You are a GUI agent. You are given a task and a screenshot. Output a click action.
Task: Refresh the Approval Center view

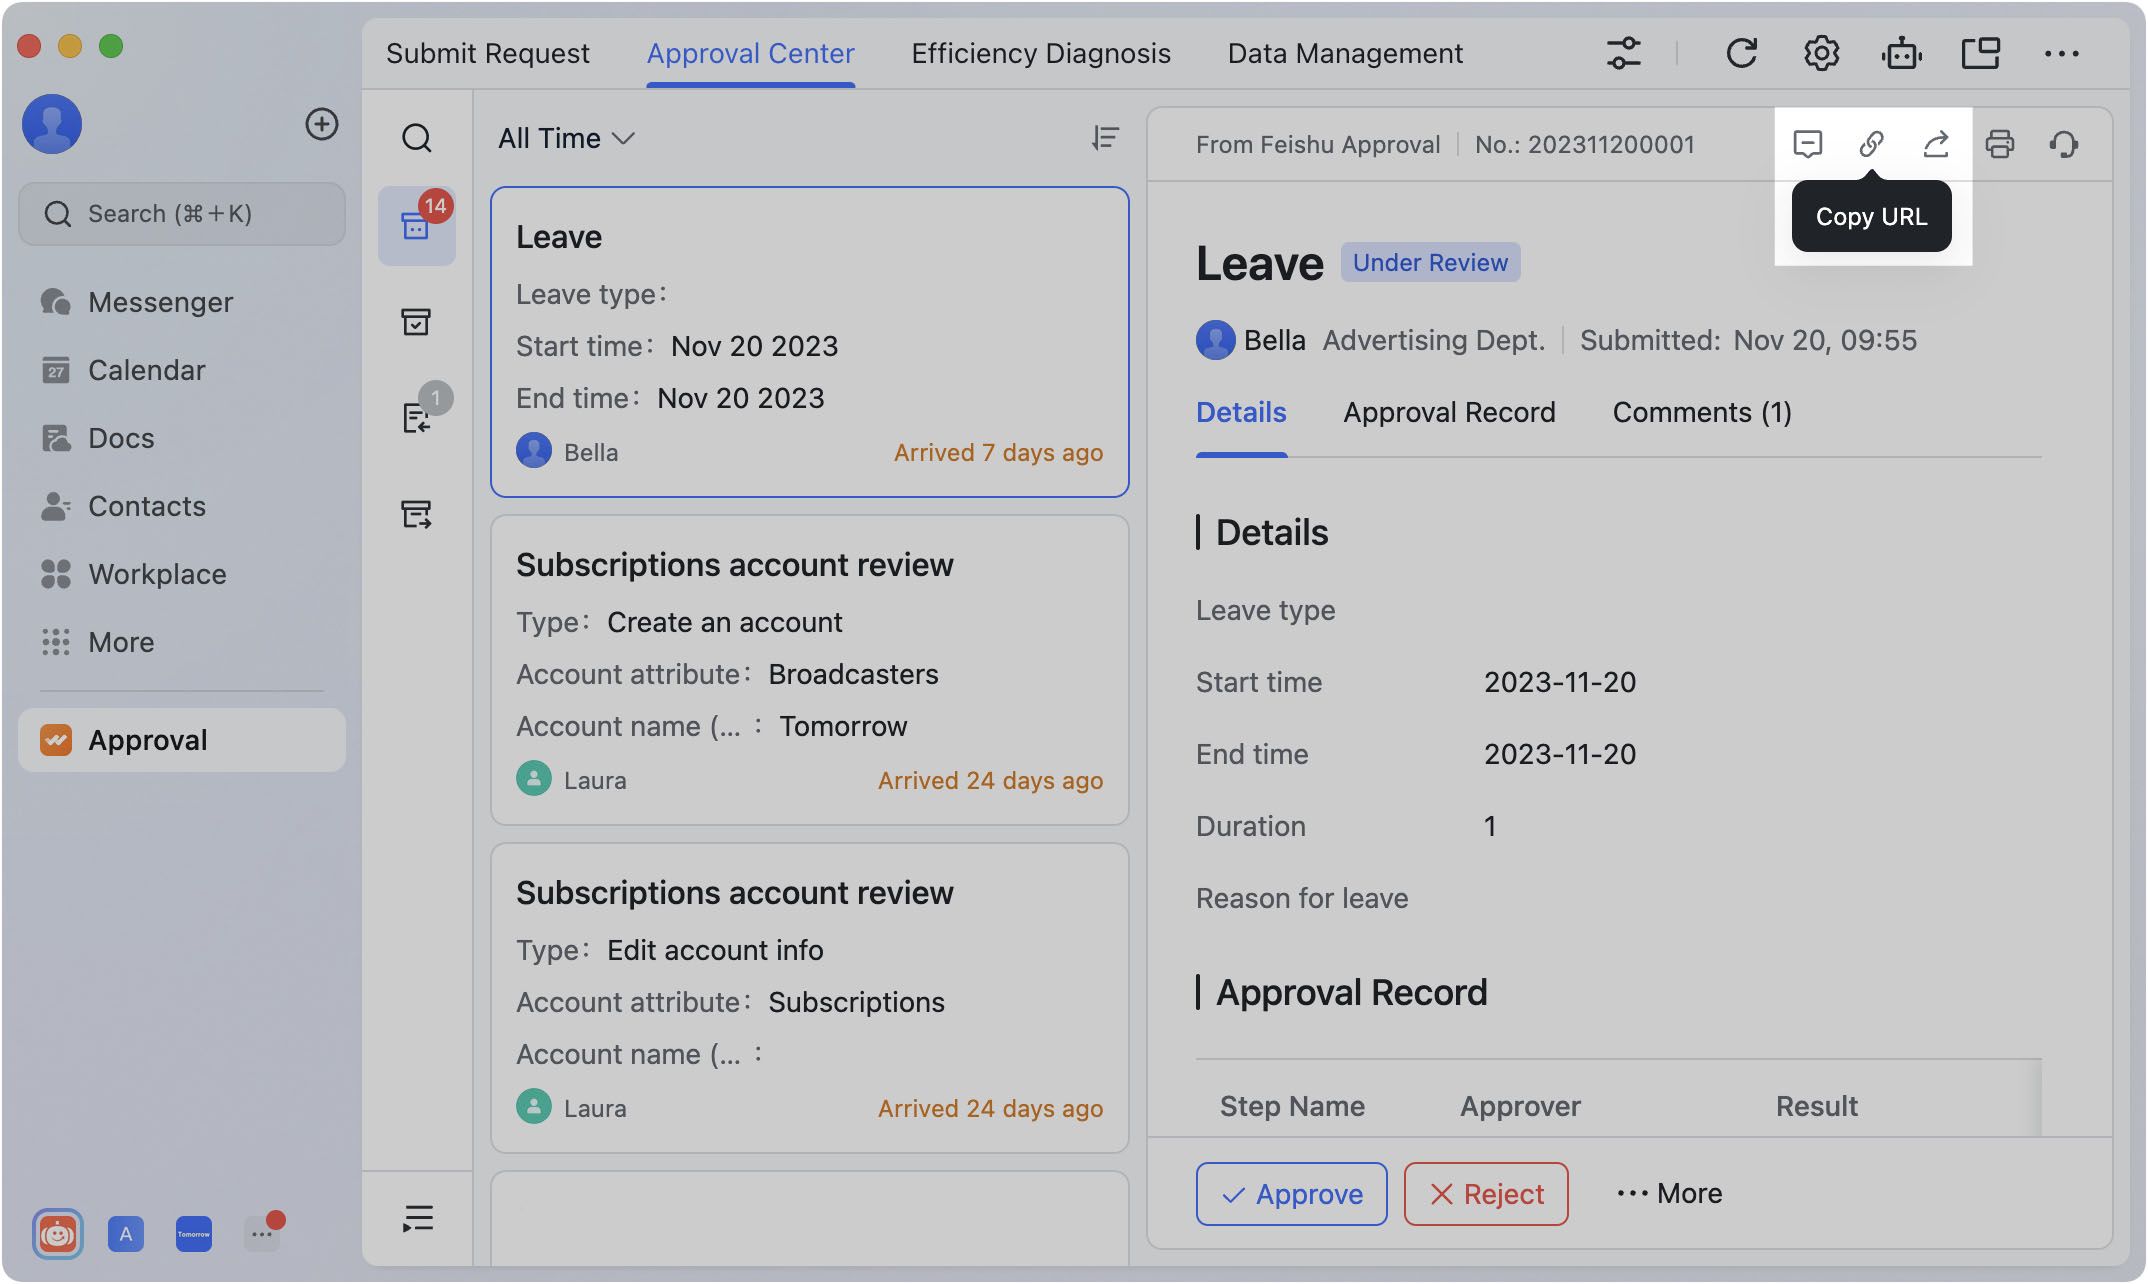click(x=1742, y=53)
